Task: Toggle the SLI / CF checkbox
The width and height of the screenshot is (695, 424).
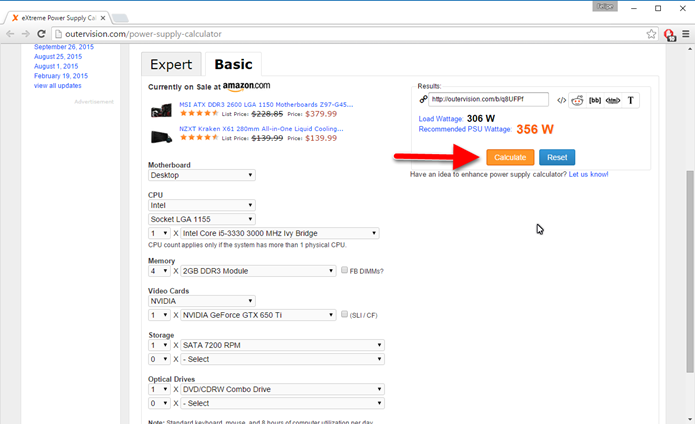Action: pyautogui.click(x=344, y=314)
